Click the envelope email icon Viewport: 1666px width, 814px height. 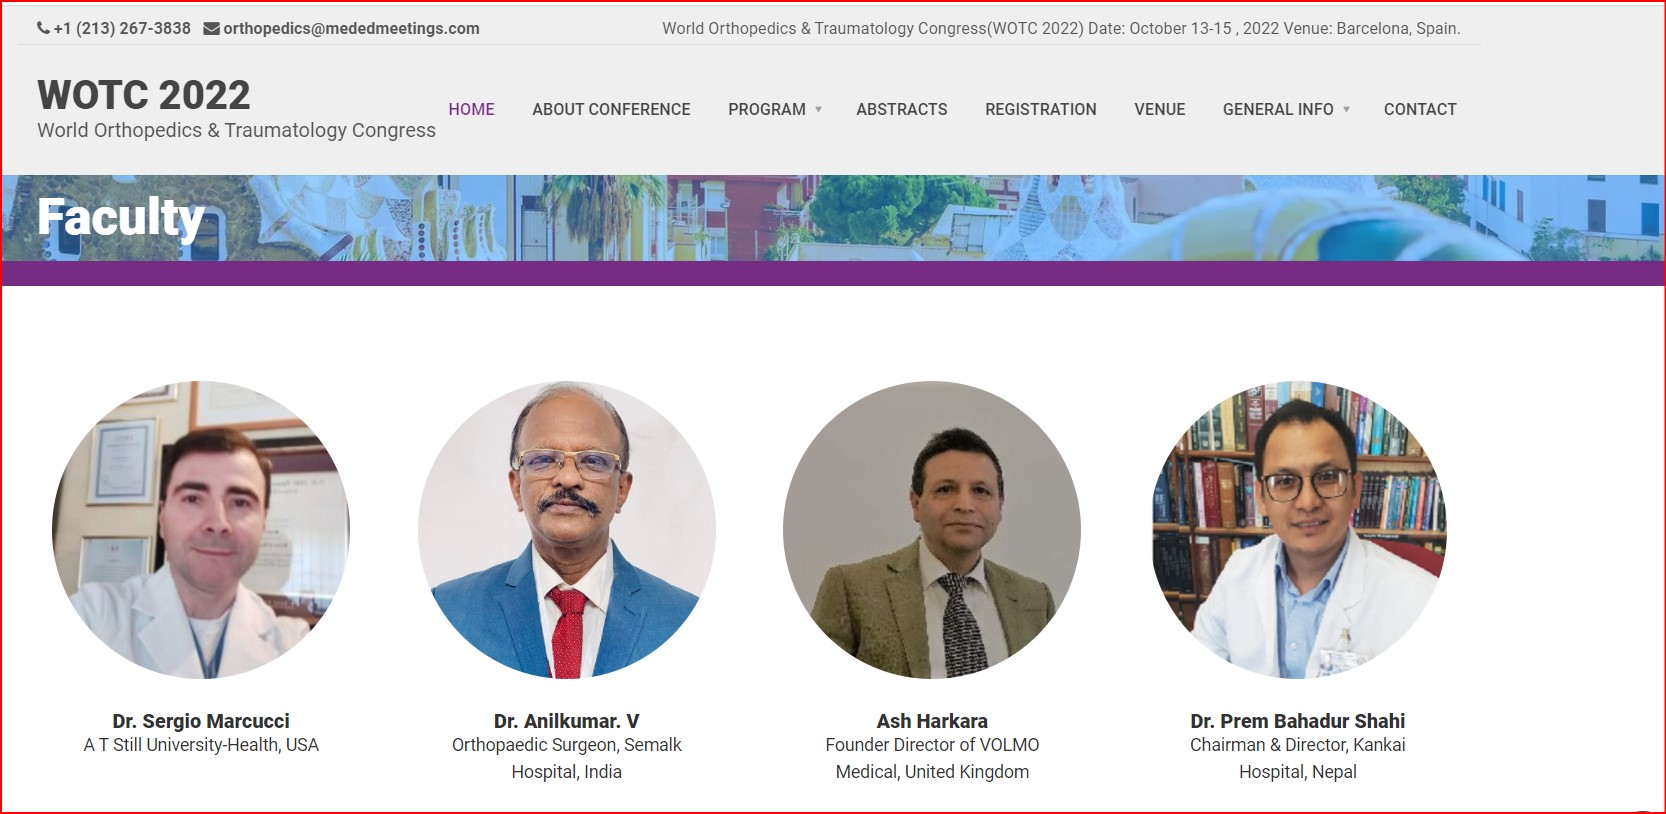211,28
